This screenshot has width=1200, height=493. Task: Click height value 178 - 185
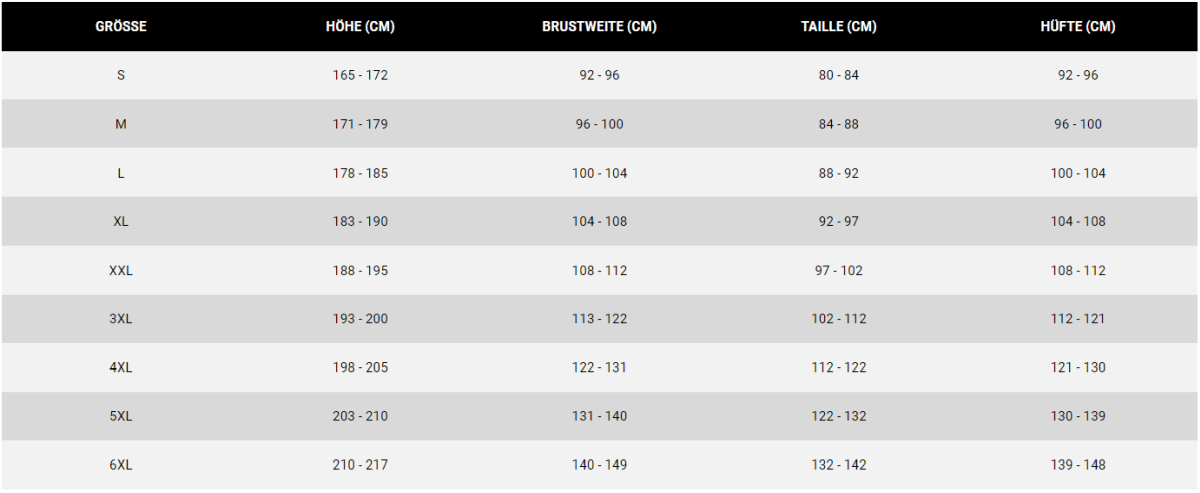(x=360, y=173)
